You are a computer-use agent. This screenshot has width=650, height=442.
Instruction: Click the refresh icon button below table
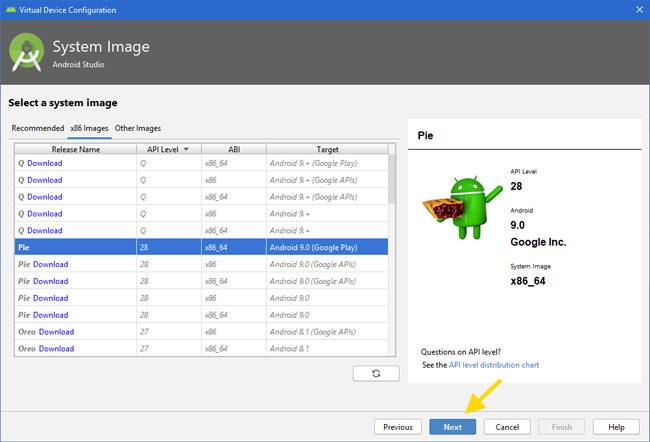point(376,373)
